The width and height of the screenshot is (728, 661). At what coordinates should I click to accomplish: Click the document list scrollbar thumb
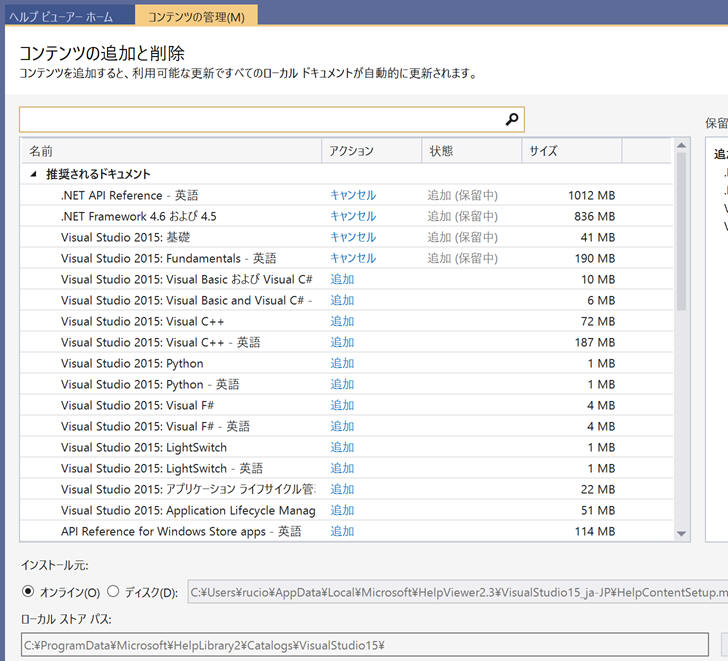click(681, 231)
